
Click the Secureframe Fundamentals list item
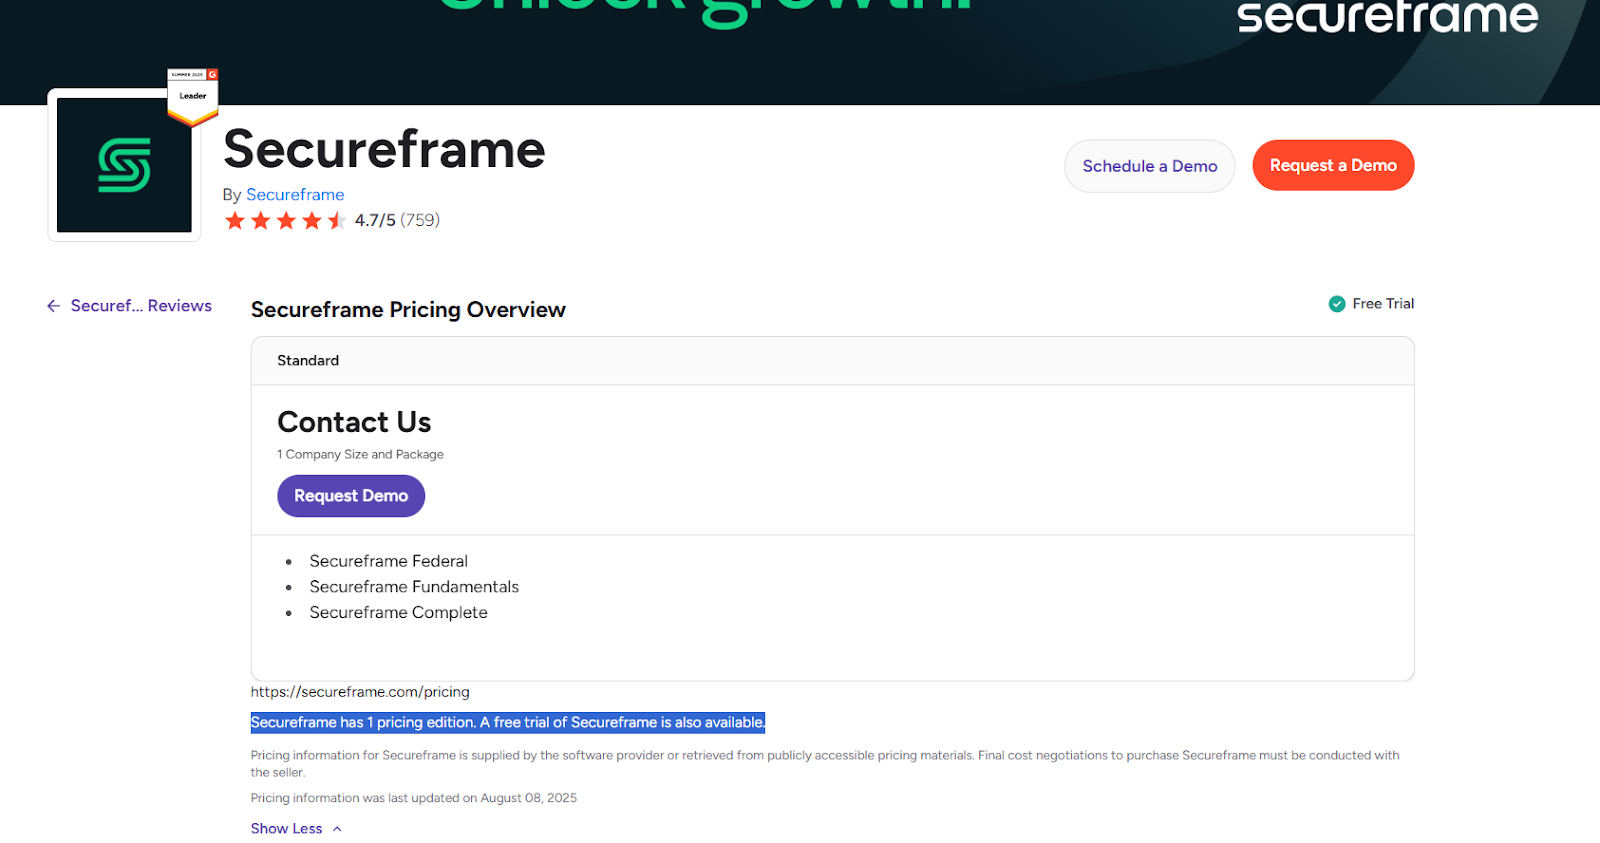point(414,587)
